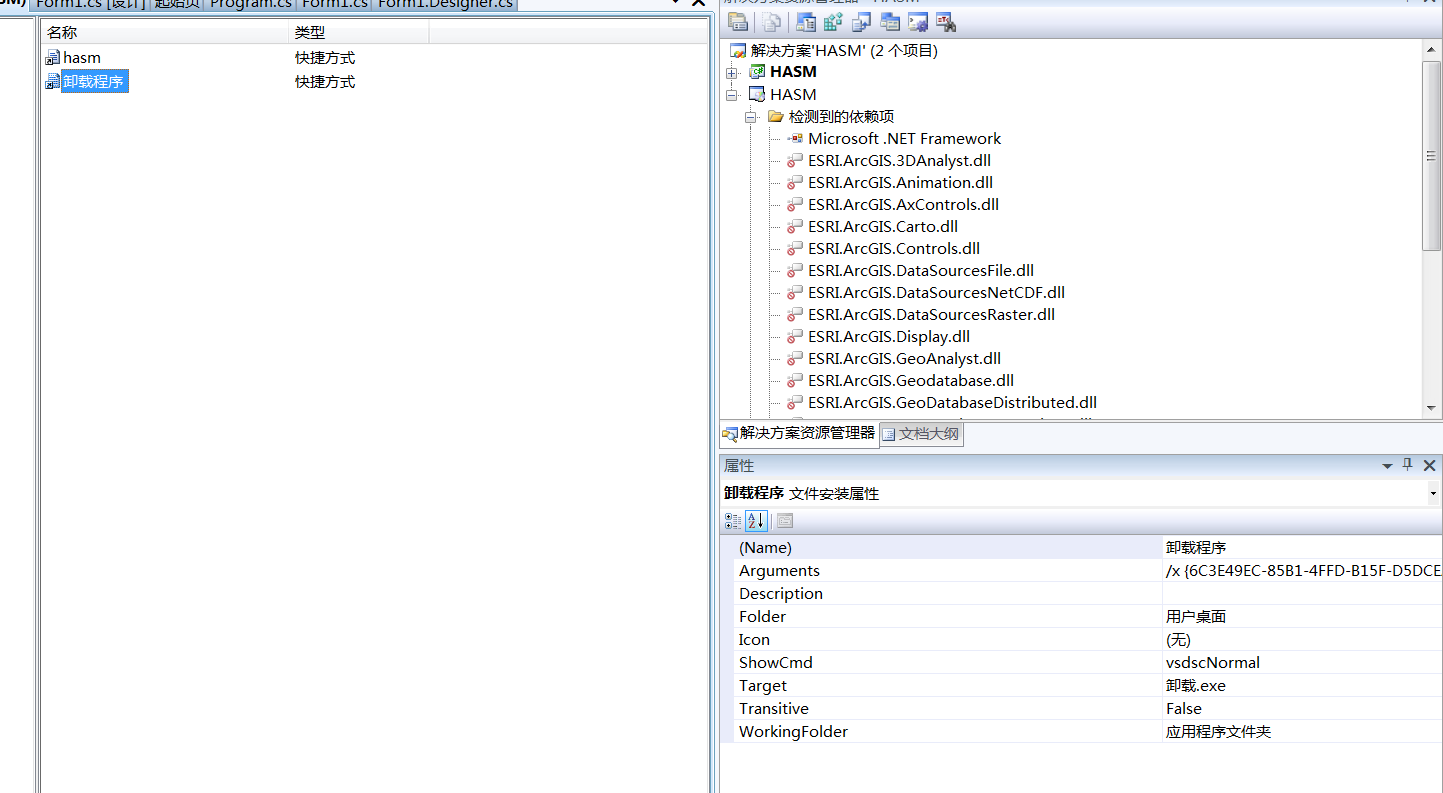Viewport: 1443px width, 793px height.
Task: Select ESRI.ArcGIS.GeoAnalyst.dll in the tree
Action: coord(904,359)
